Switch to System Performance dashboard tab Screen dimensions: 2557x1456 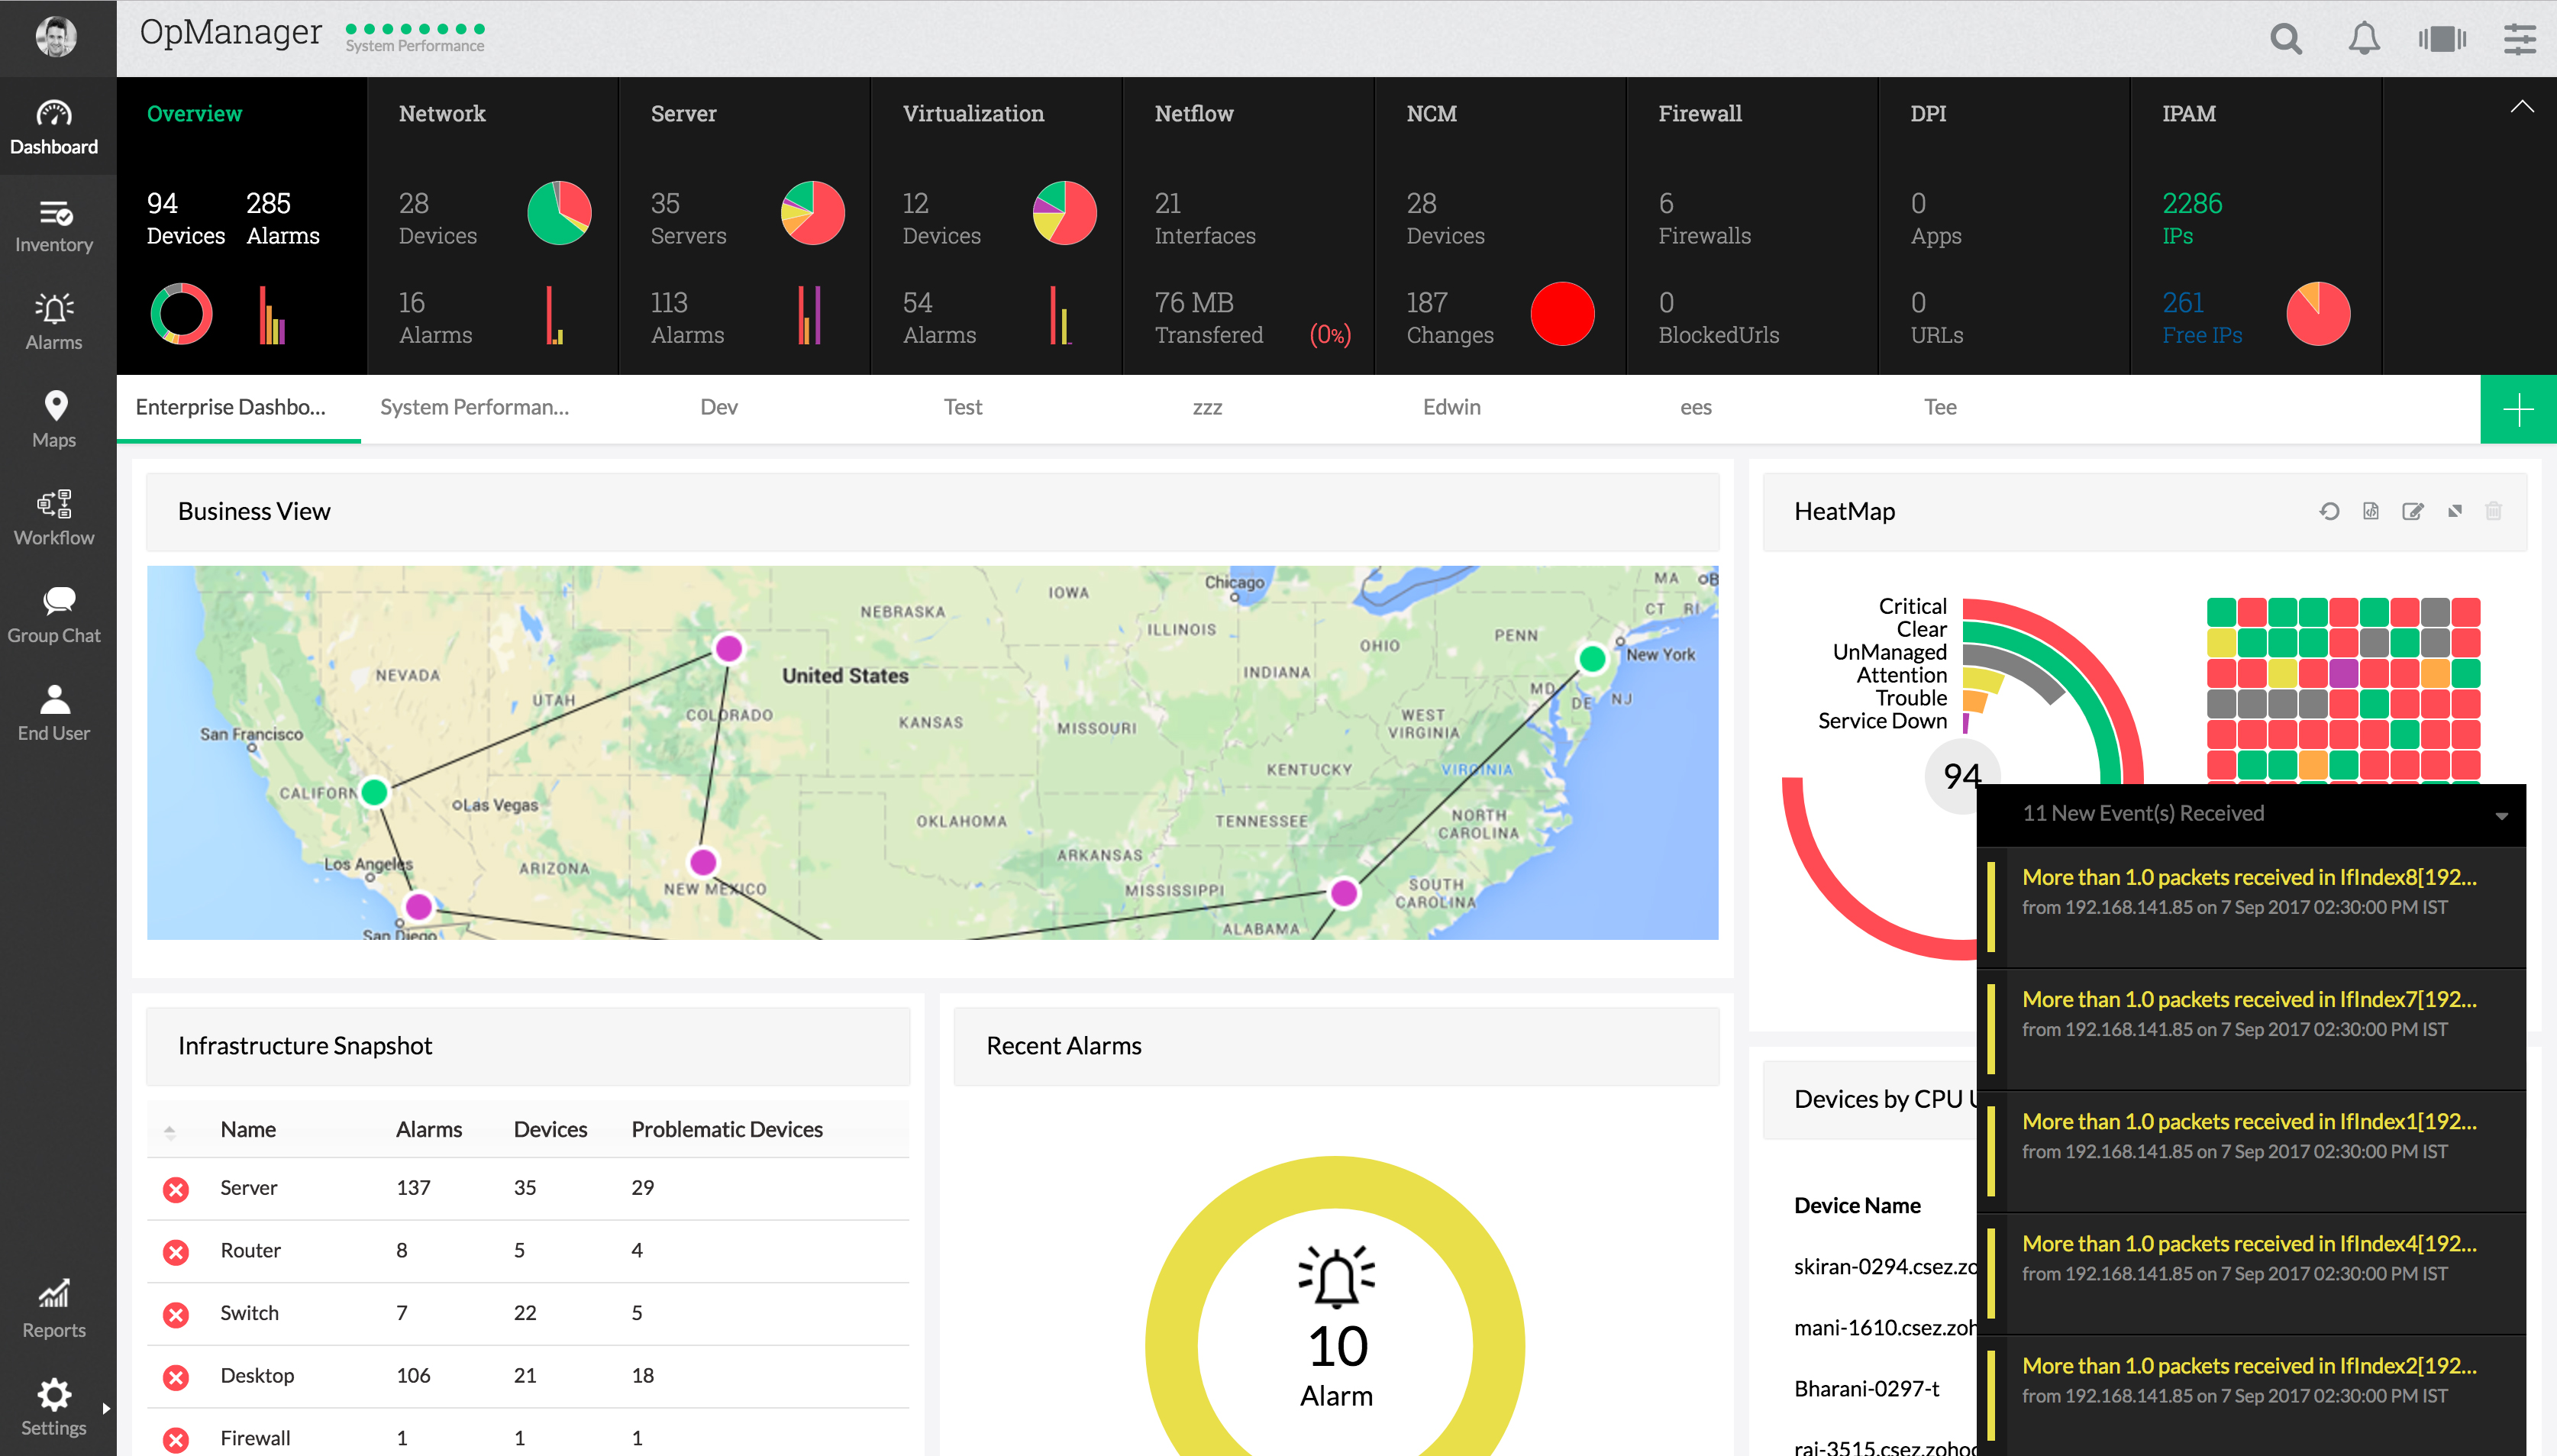[x=474, y=407]
